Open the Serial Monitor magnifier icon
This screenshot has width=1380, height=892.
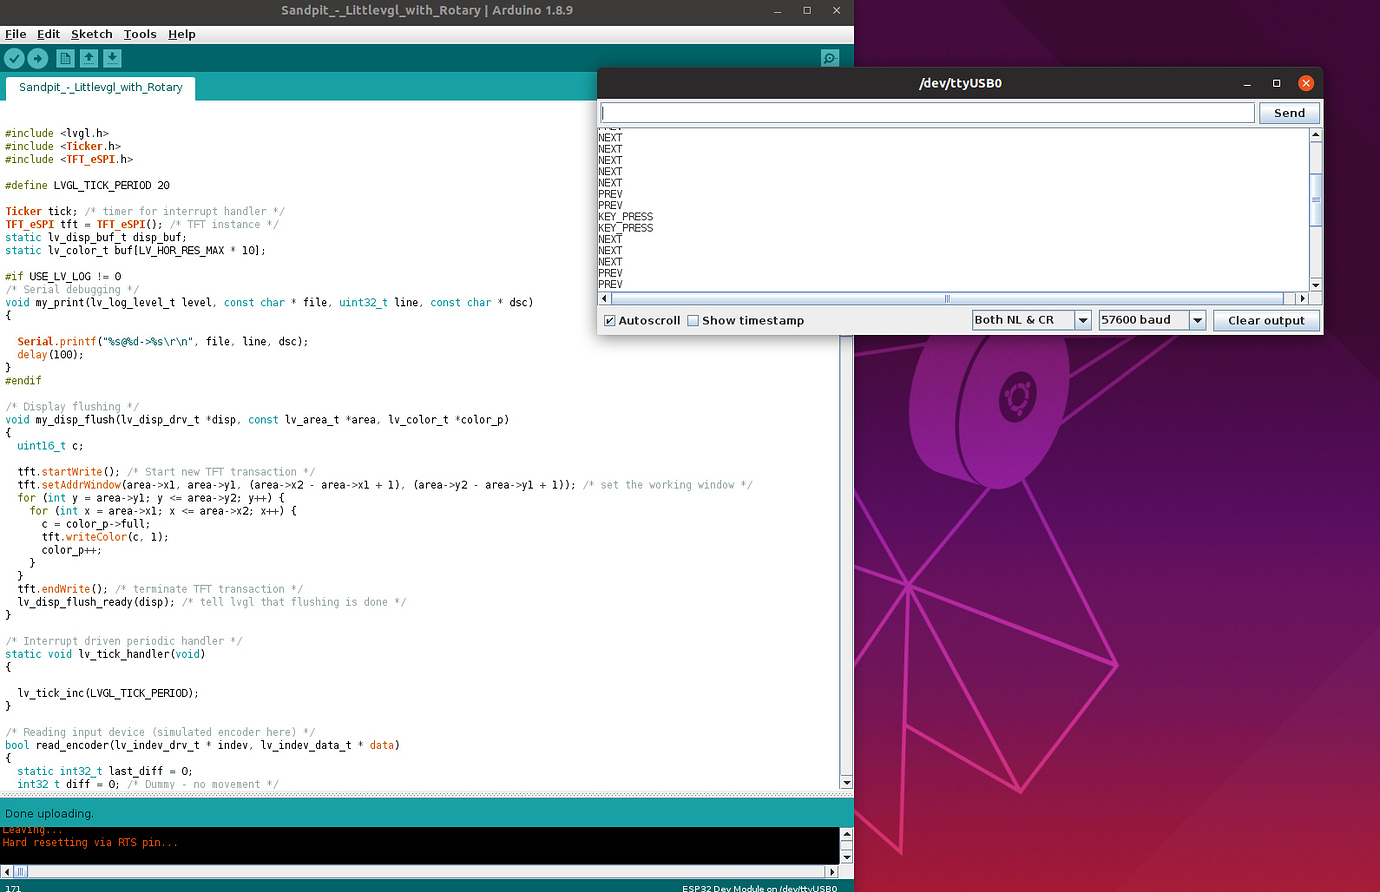(829, 59)
